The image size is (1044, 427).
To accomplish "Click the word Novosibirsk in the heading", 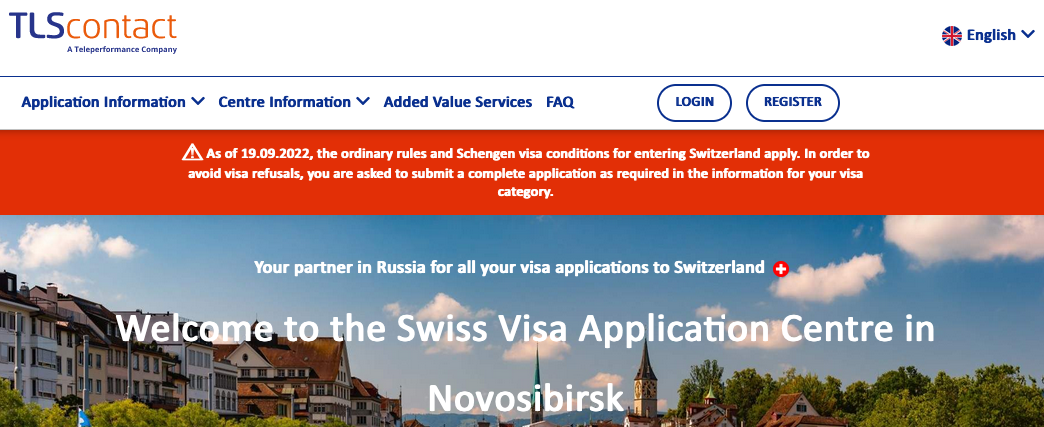I will pyautogui.click(x=526, y=397).
